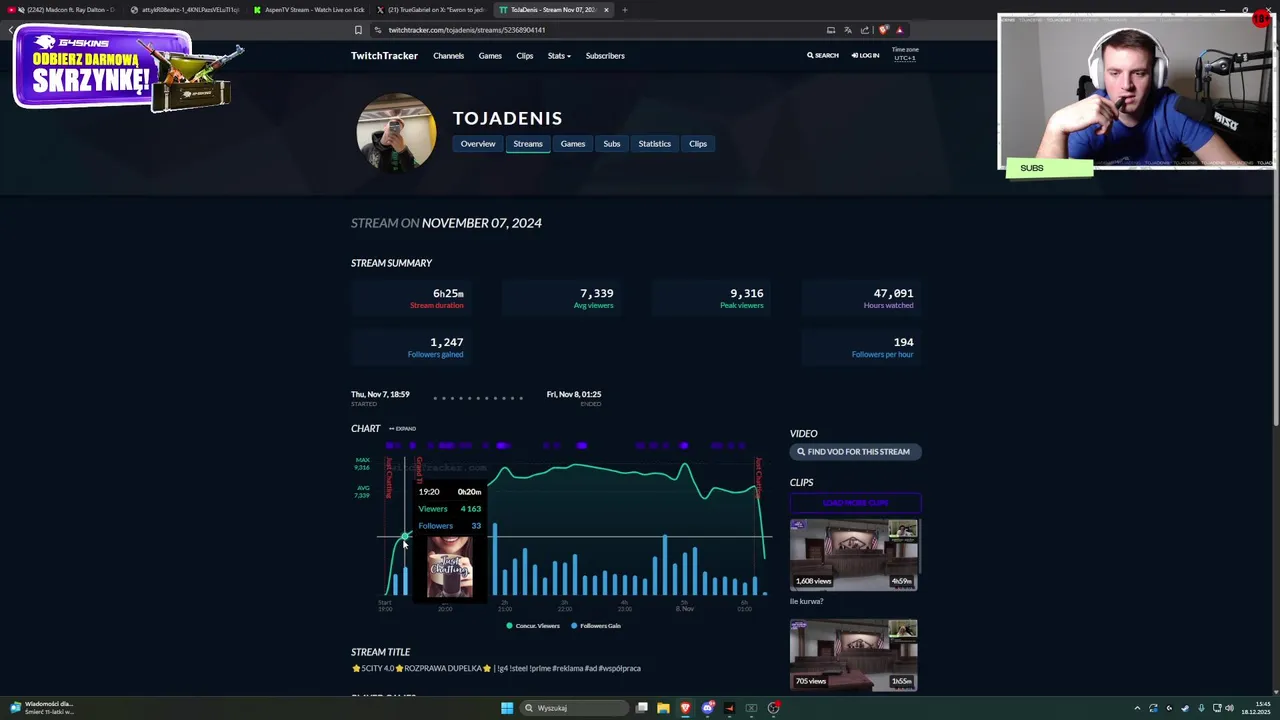
Task: Click LOG IN in the site header
Action: (865, 56)
